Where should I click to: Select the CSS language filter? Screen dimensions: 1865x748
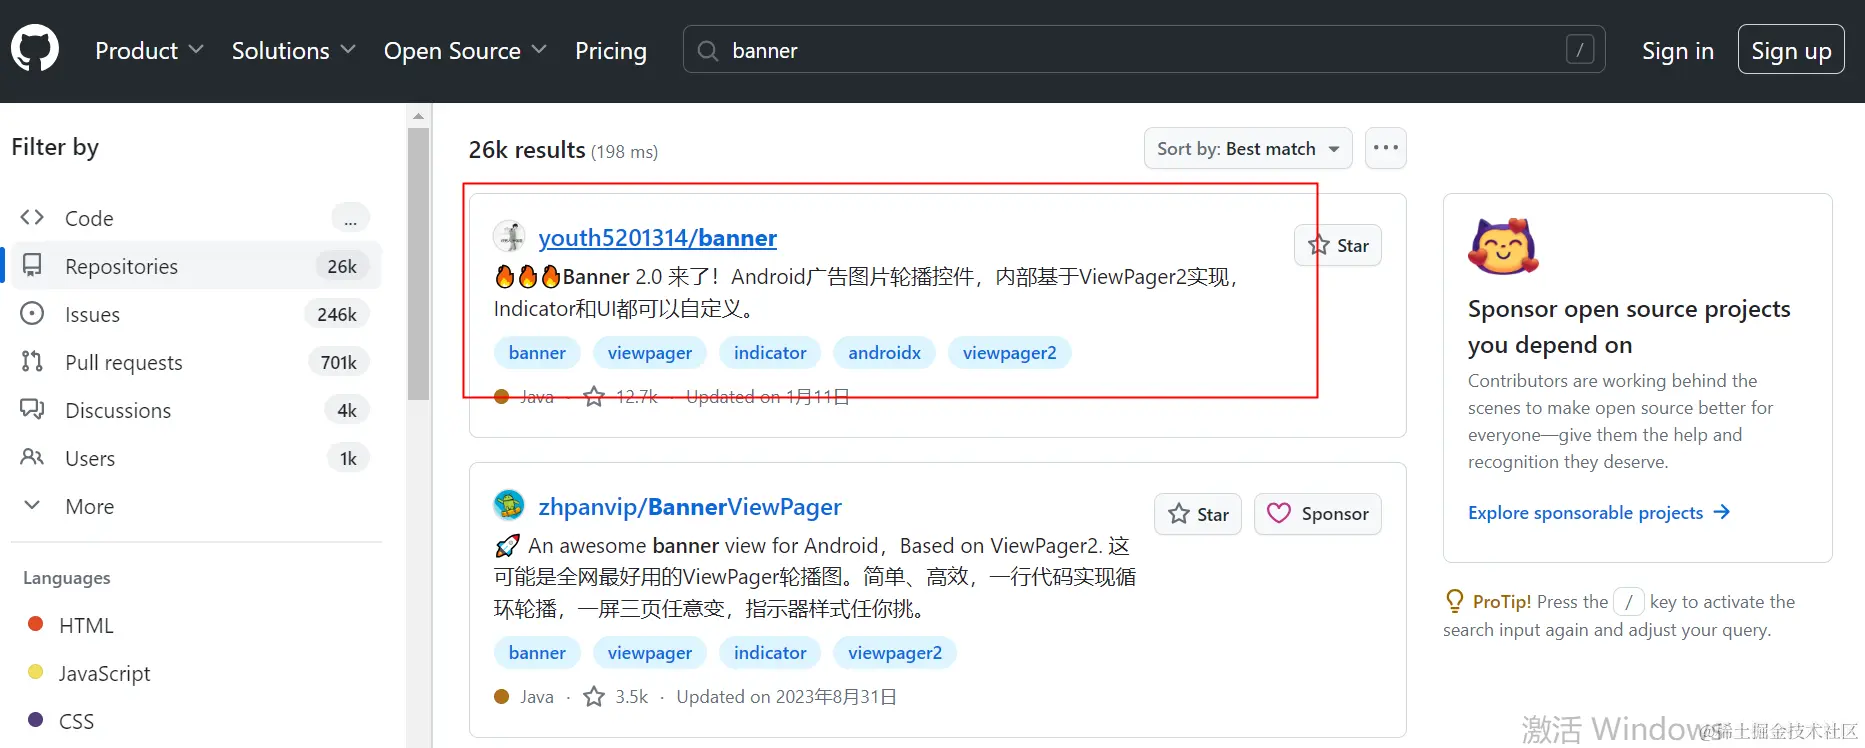(76, 721)
